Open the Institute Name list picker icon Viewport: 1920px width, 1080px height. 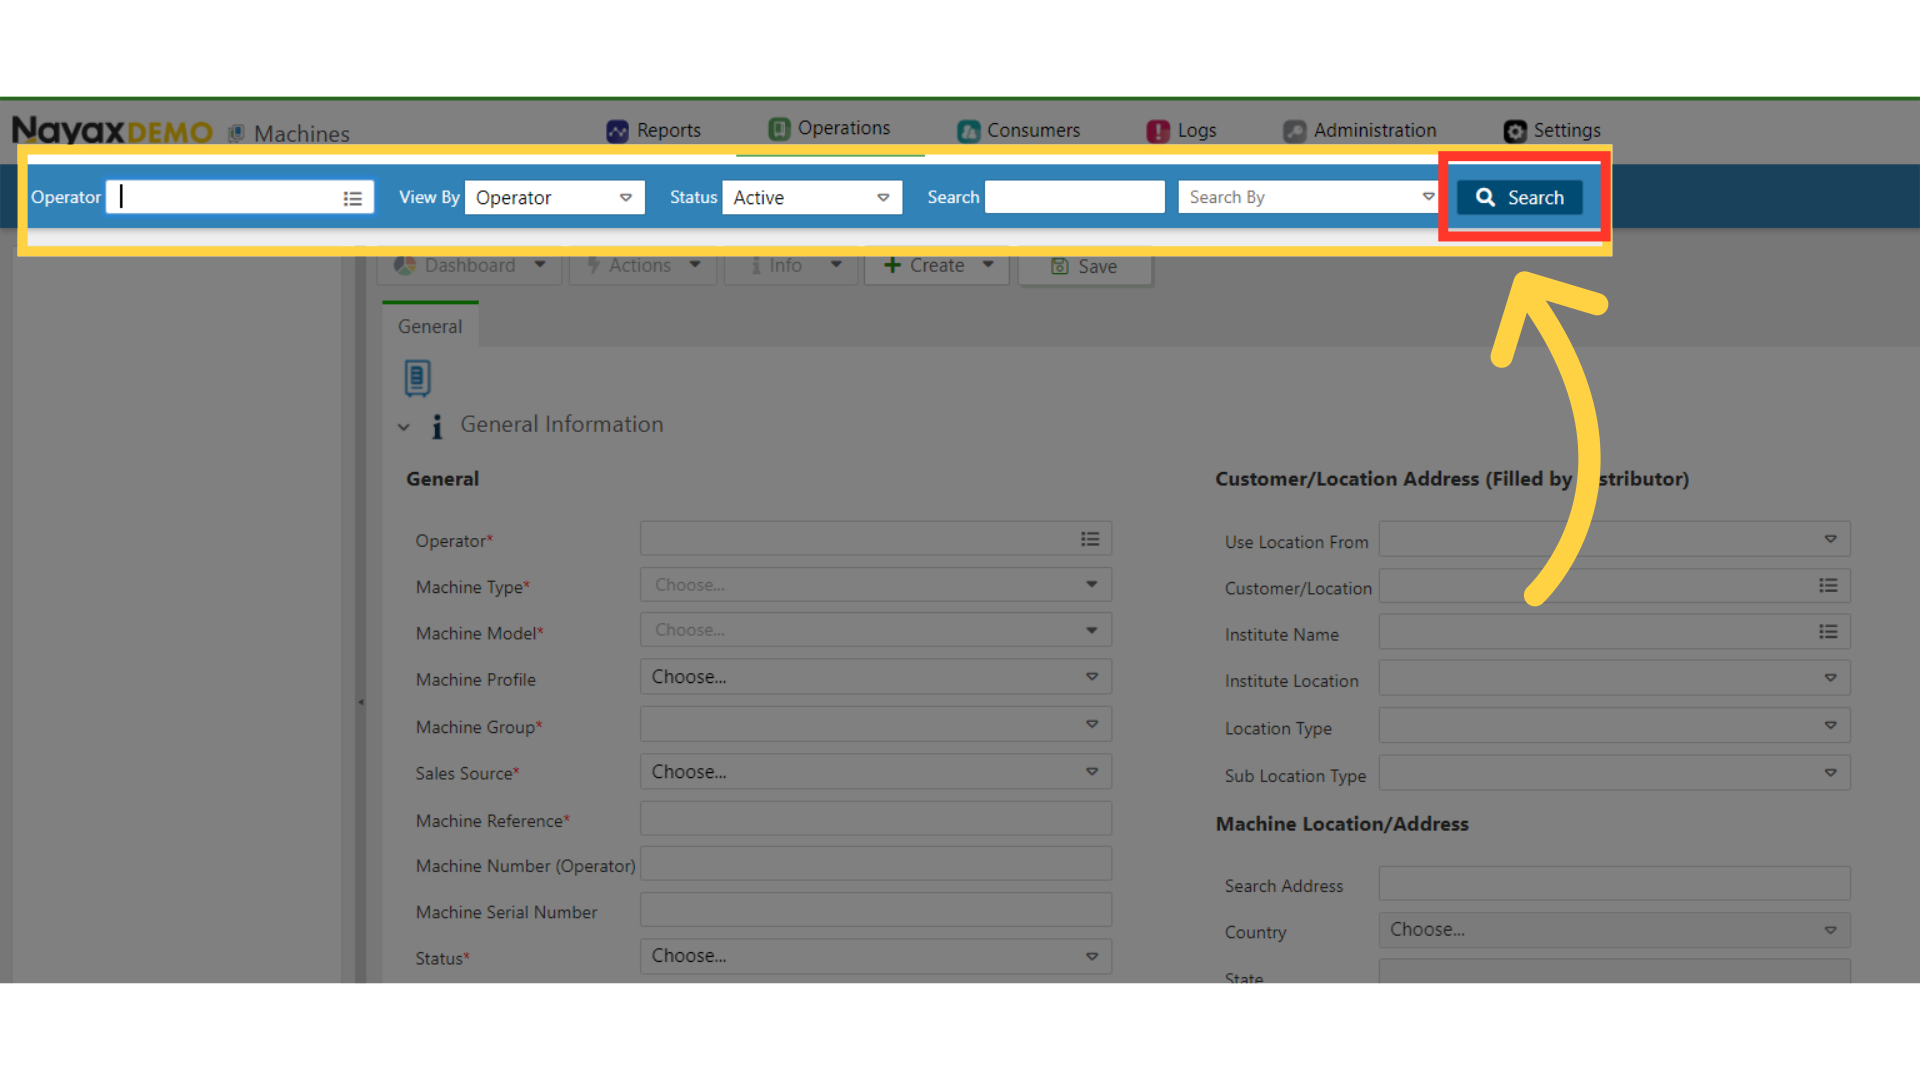click(1828, 632)
